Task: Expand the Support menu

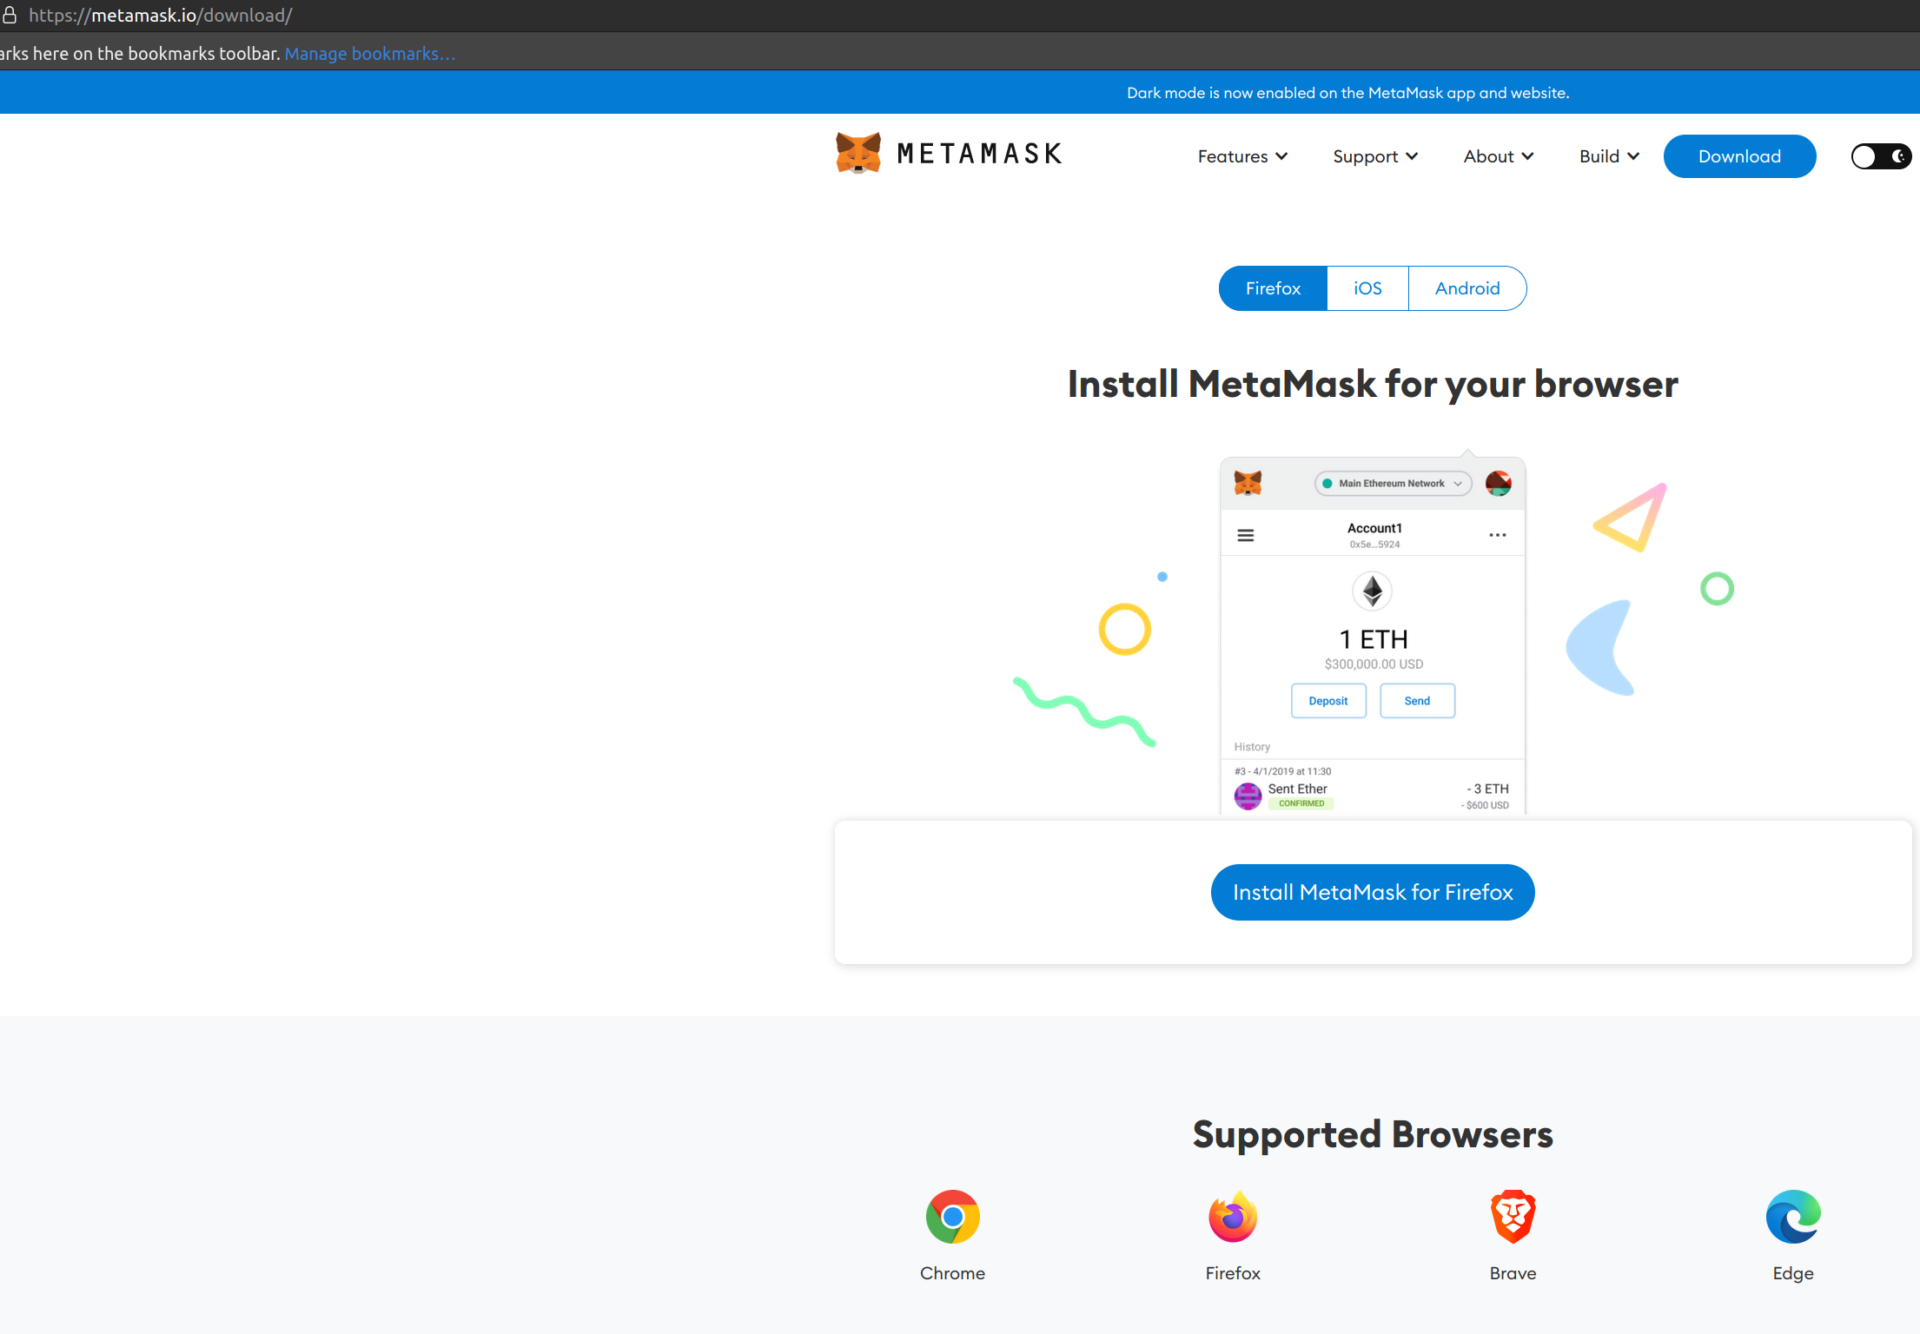Action: [x=1375, y=156]
